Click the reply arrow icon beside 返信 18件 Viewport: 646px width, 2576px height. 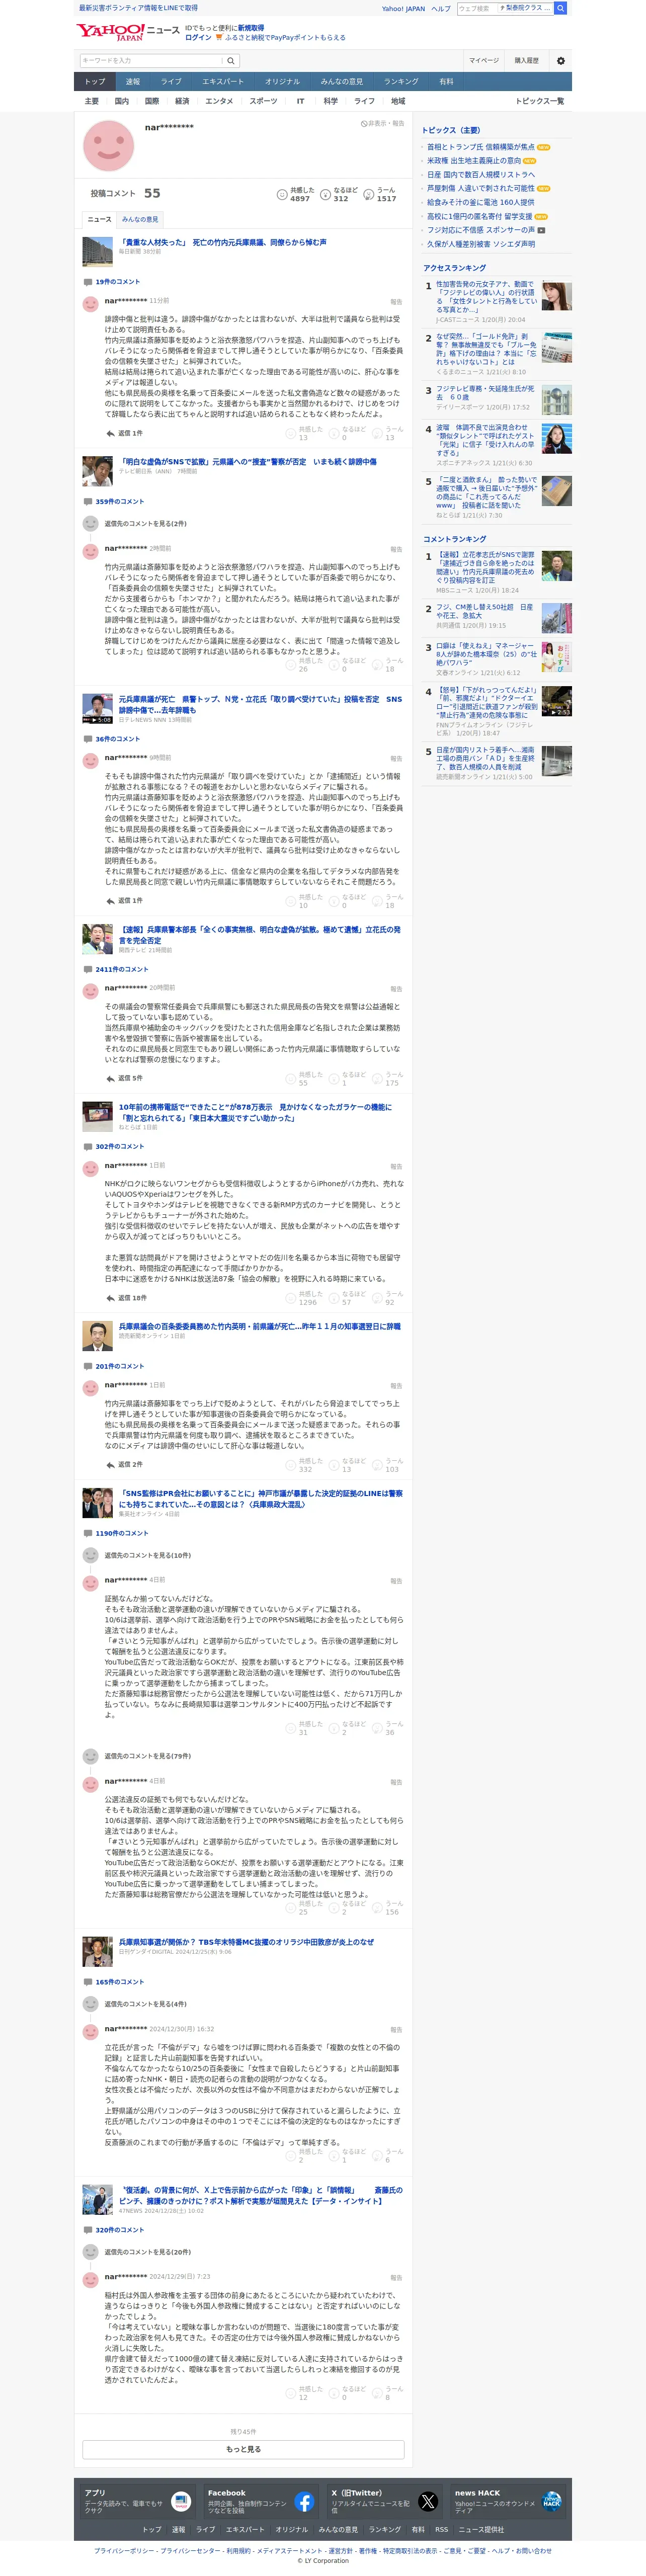point(110,1298)
